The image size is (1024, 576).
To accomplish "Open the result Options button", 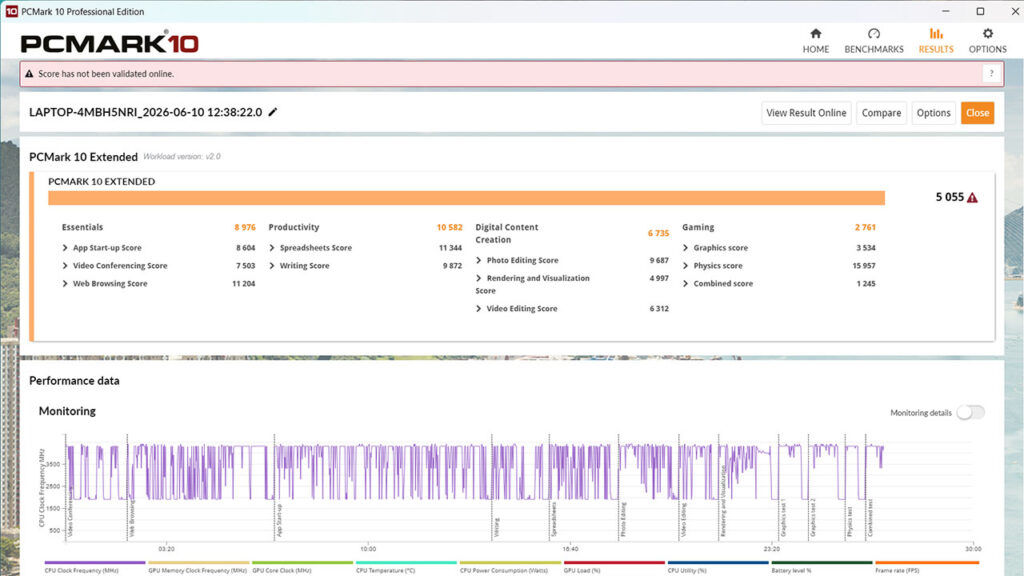I will [x=933, y=113].
